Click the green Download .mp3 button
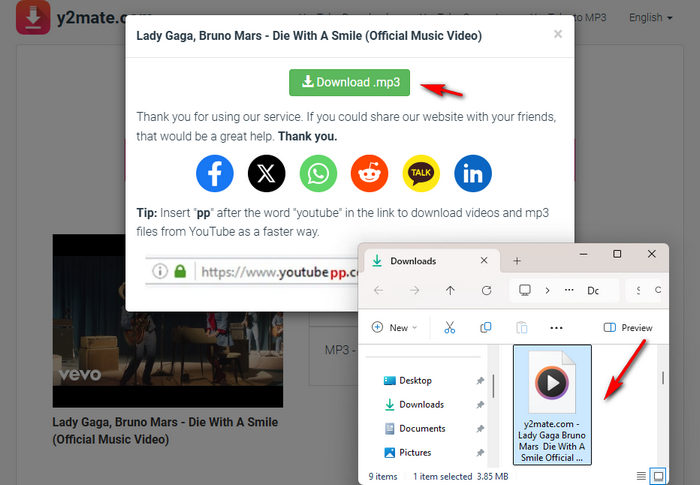 (350, 82)
